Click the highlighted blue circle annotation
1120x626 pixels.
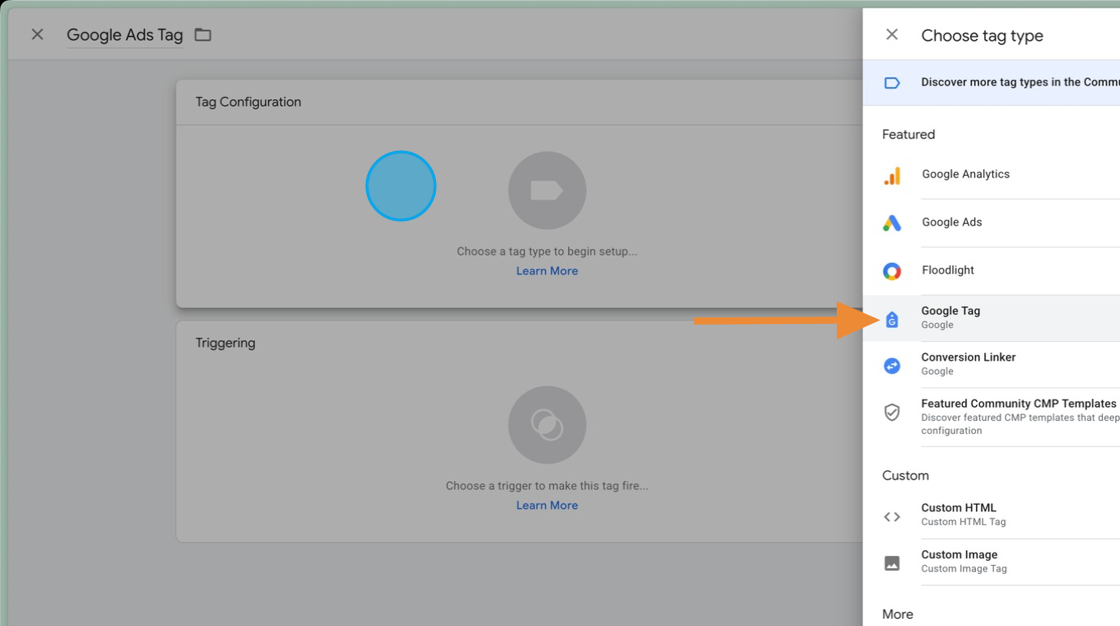(400, 186)
